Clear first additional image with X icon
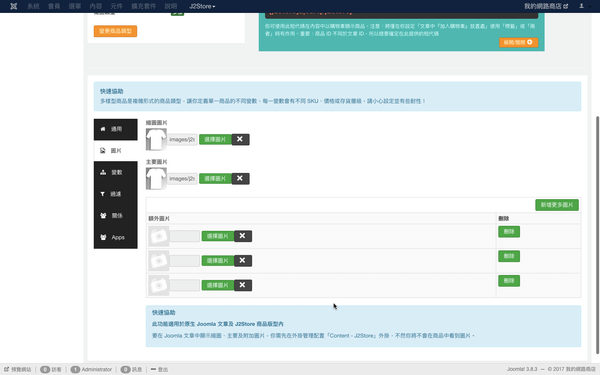This screenshot has width=600, height=375. point(243,236)
